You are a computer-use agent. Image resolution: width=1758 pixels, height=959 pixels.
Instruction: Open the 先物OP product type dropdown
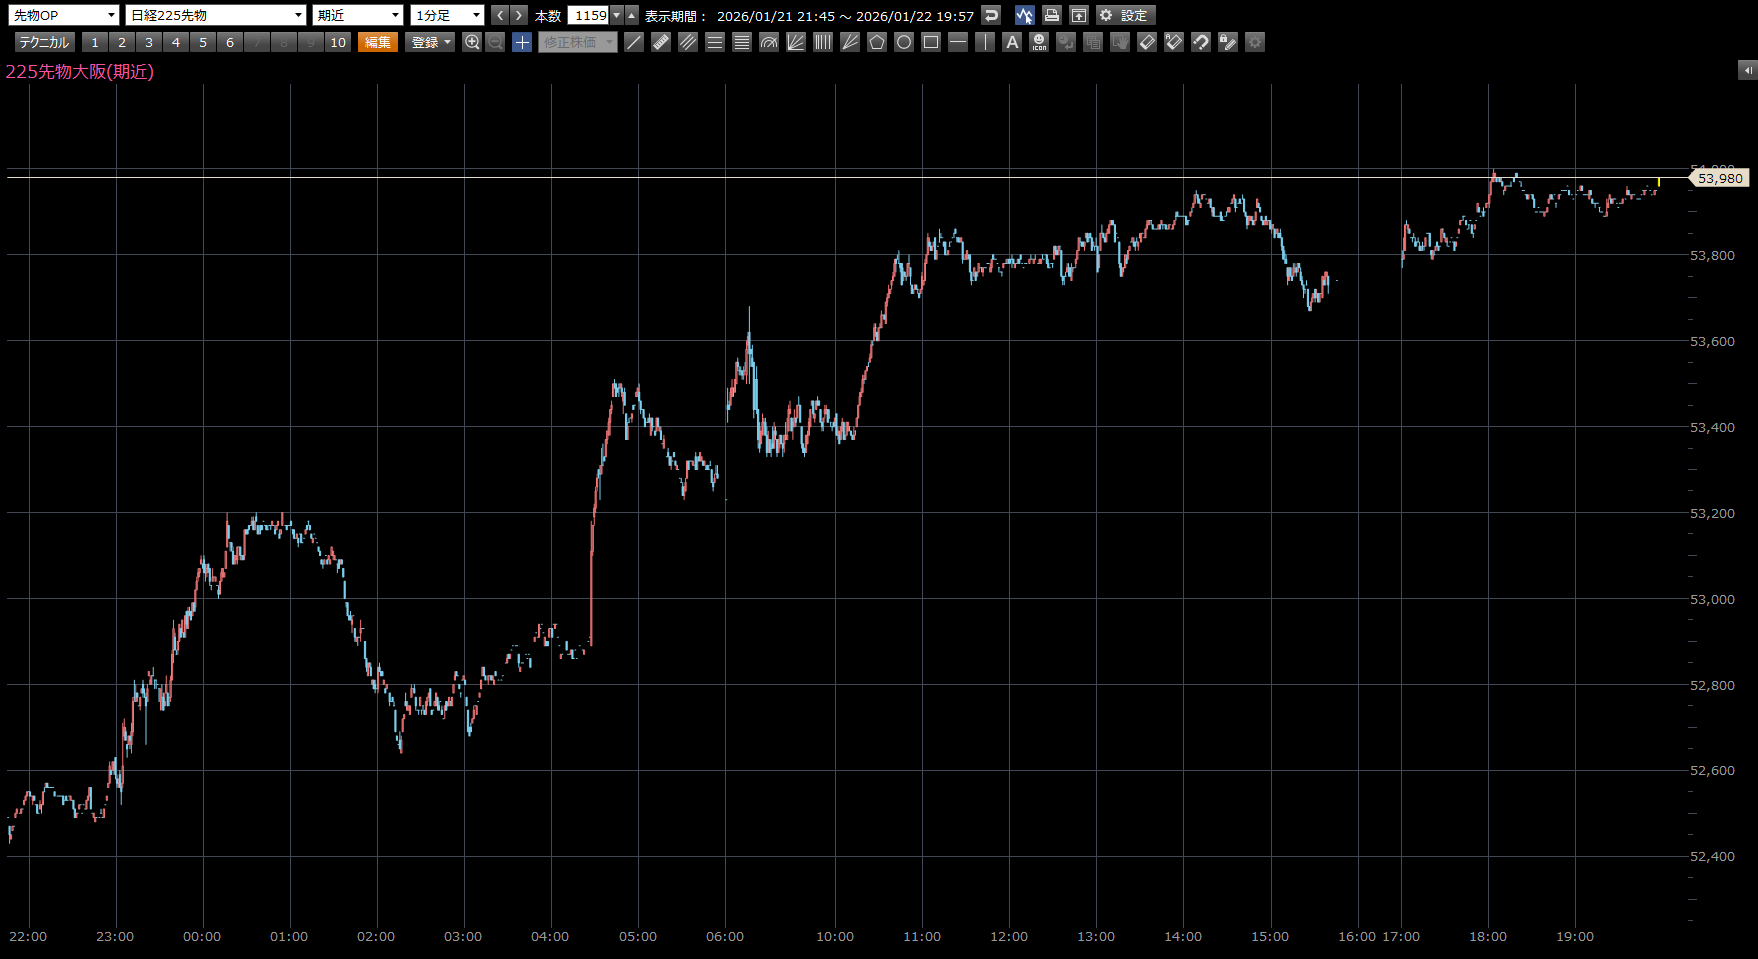[x=64, y=15]
